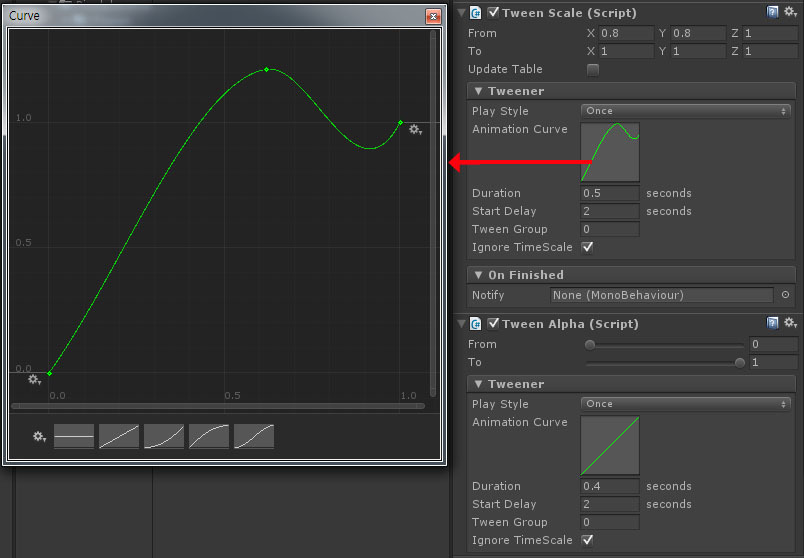This screenshot has width=804, height=558.
Task: Select the flat constant curve preset
Action: coord(74,436)
